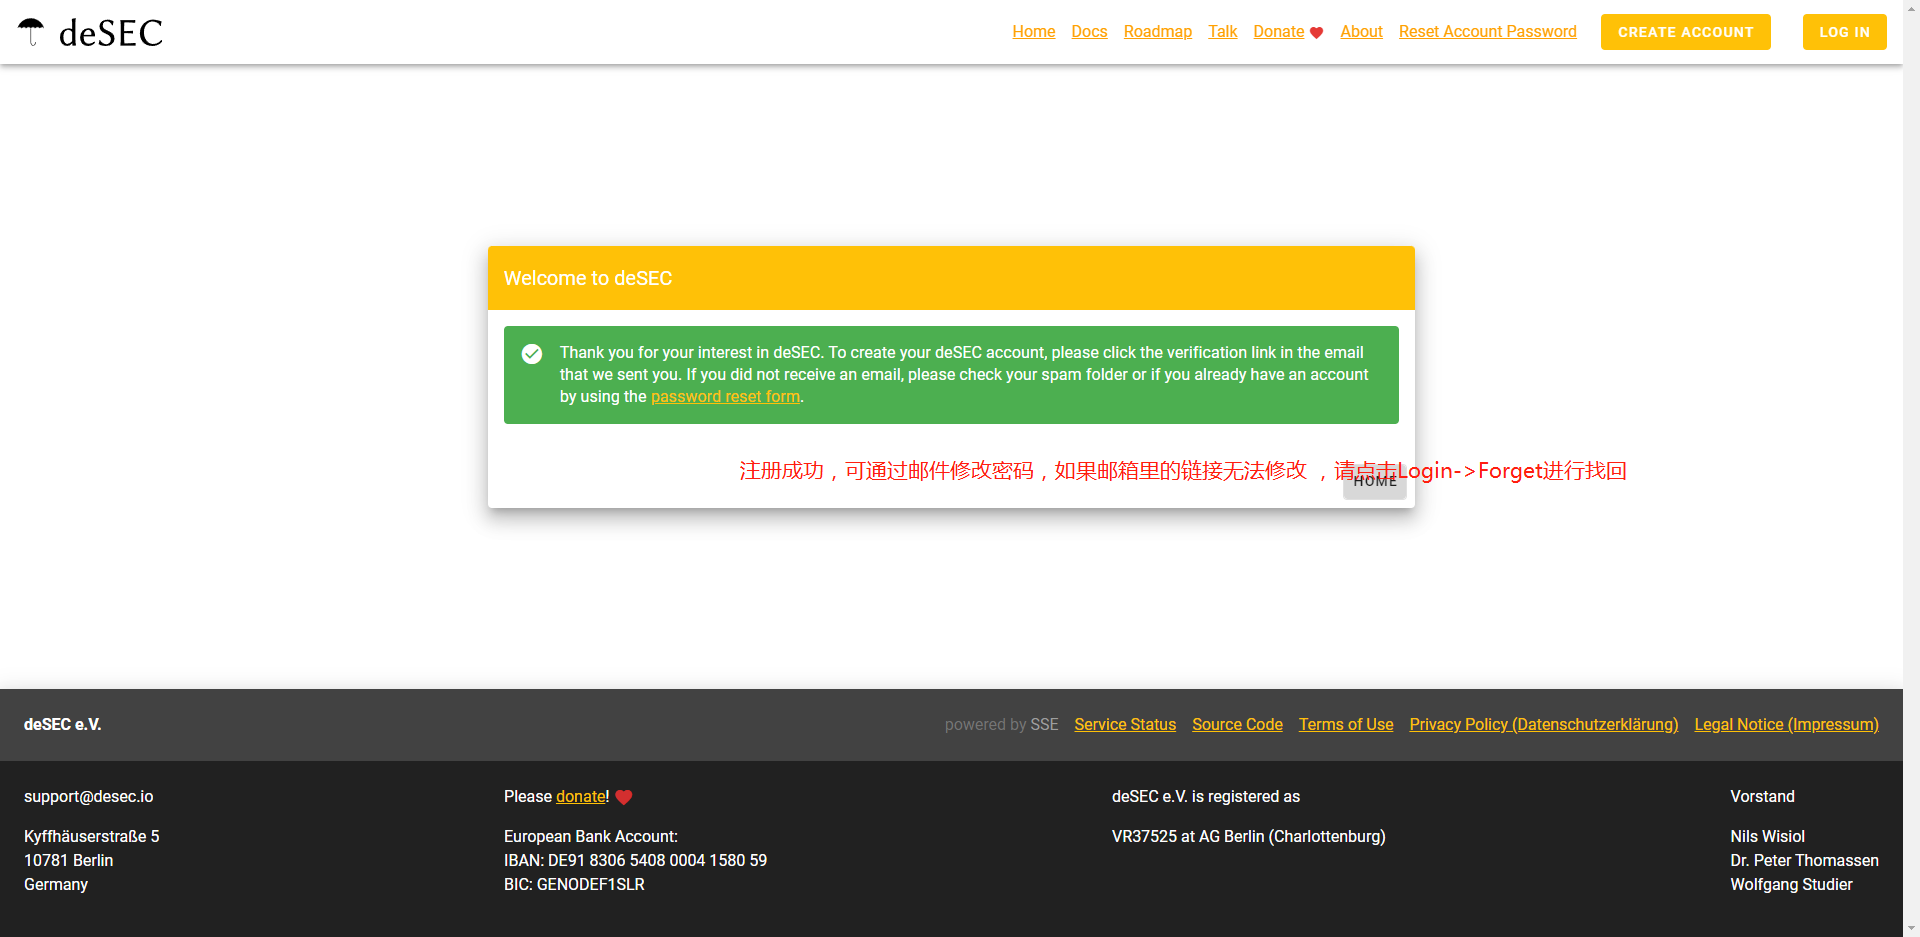Click the deSEC wordmark text in header
1920x937 pixels.
tap(111, 33)
